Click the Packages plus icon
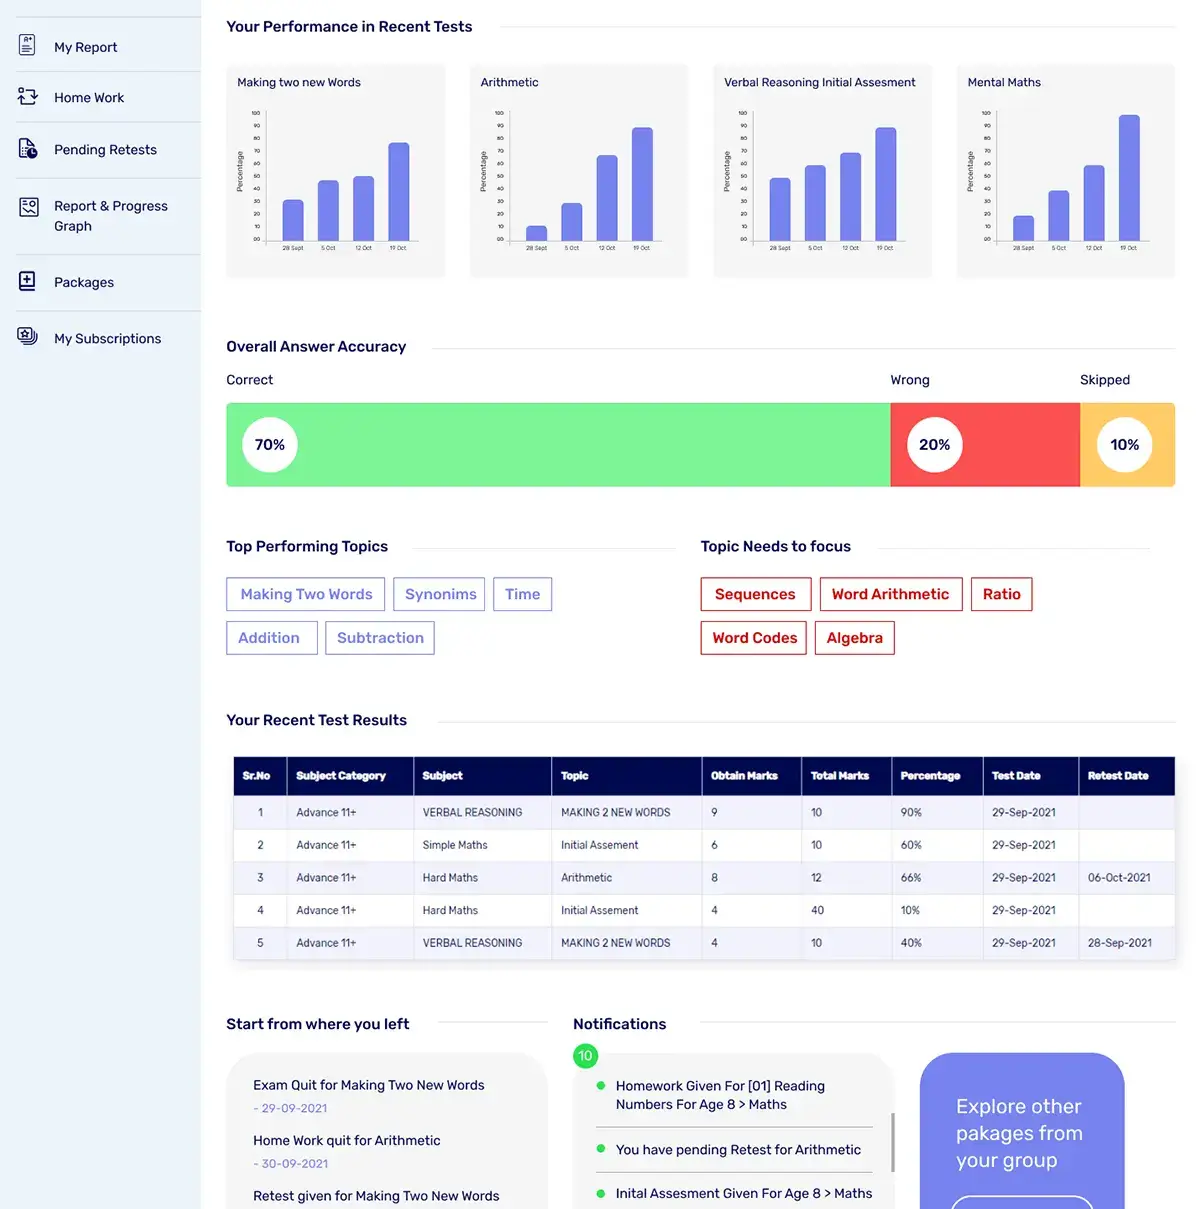The width and height of the screenshot is (1200, 1209). (x=28, y=281)
